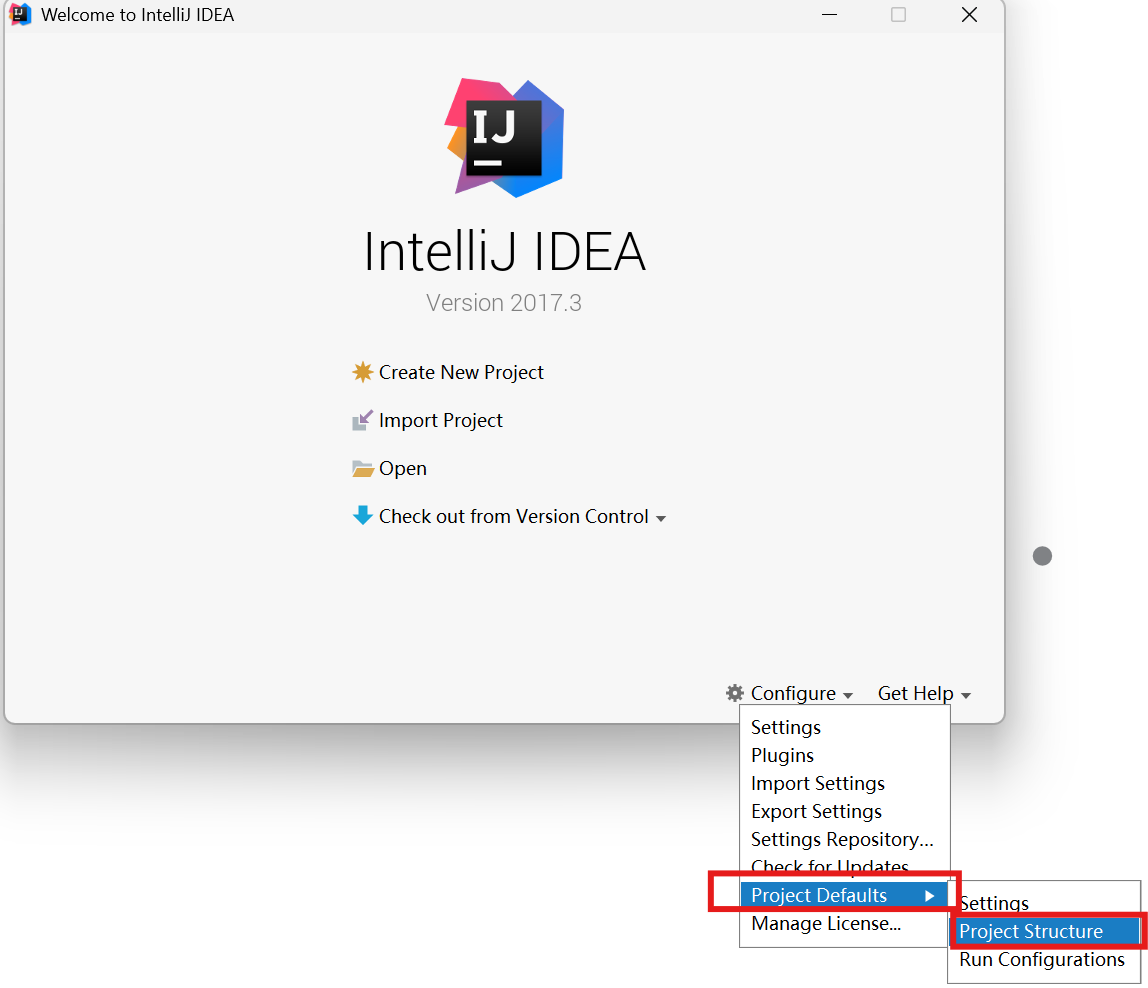The height and width of the screenshot is (988, 1148).
Task: Choose Settings in Project Defaults submenu
Action: [1044, 903]
